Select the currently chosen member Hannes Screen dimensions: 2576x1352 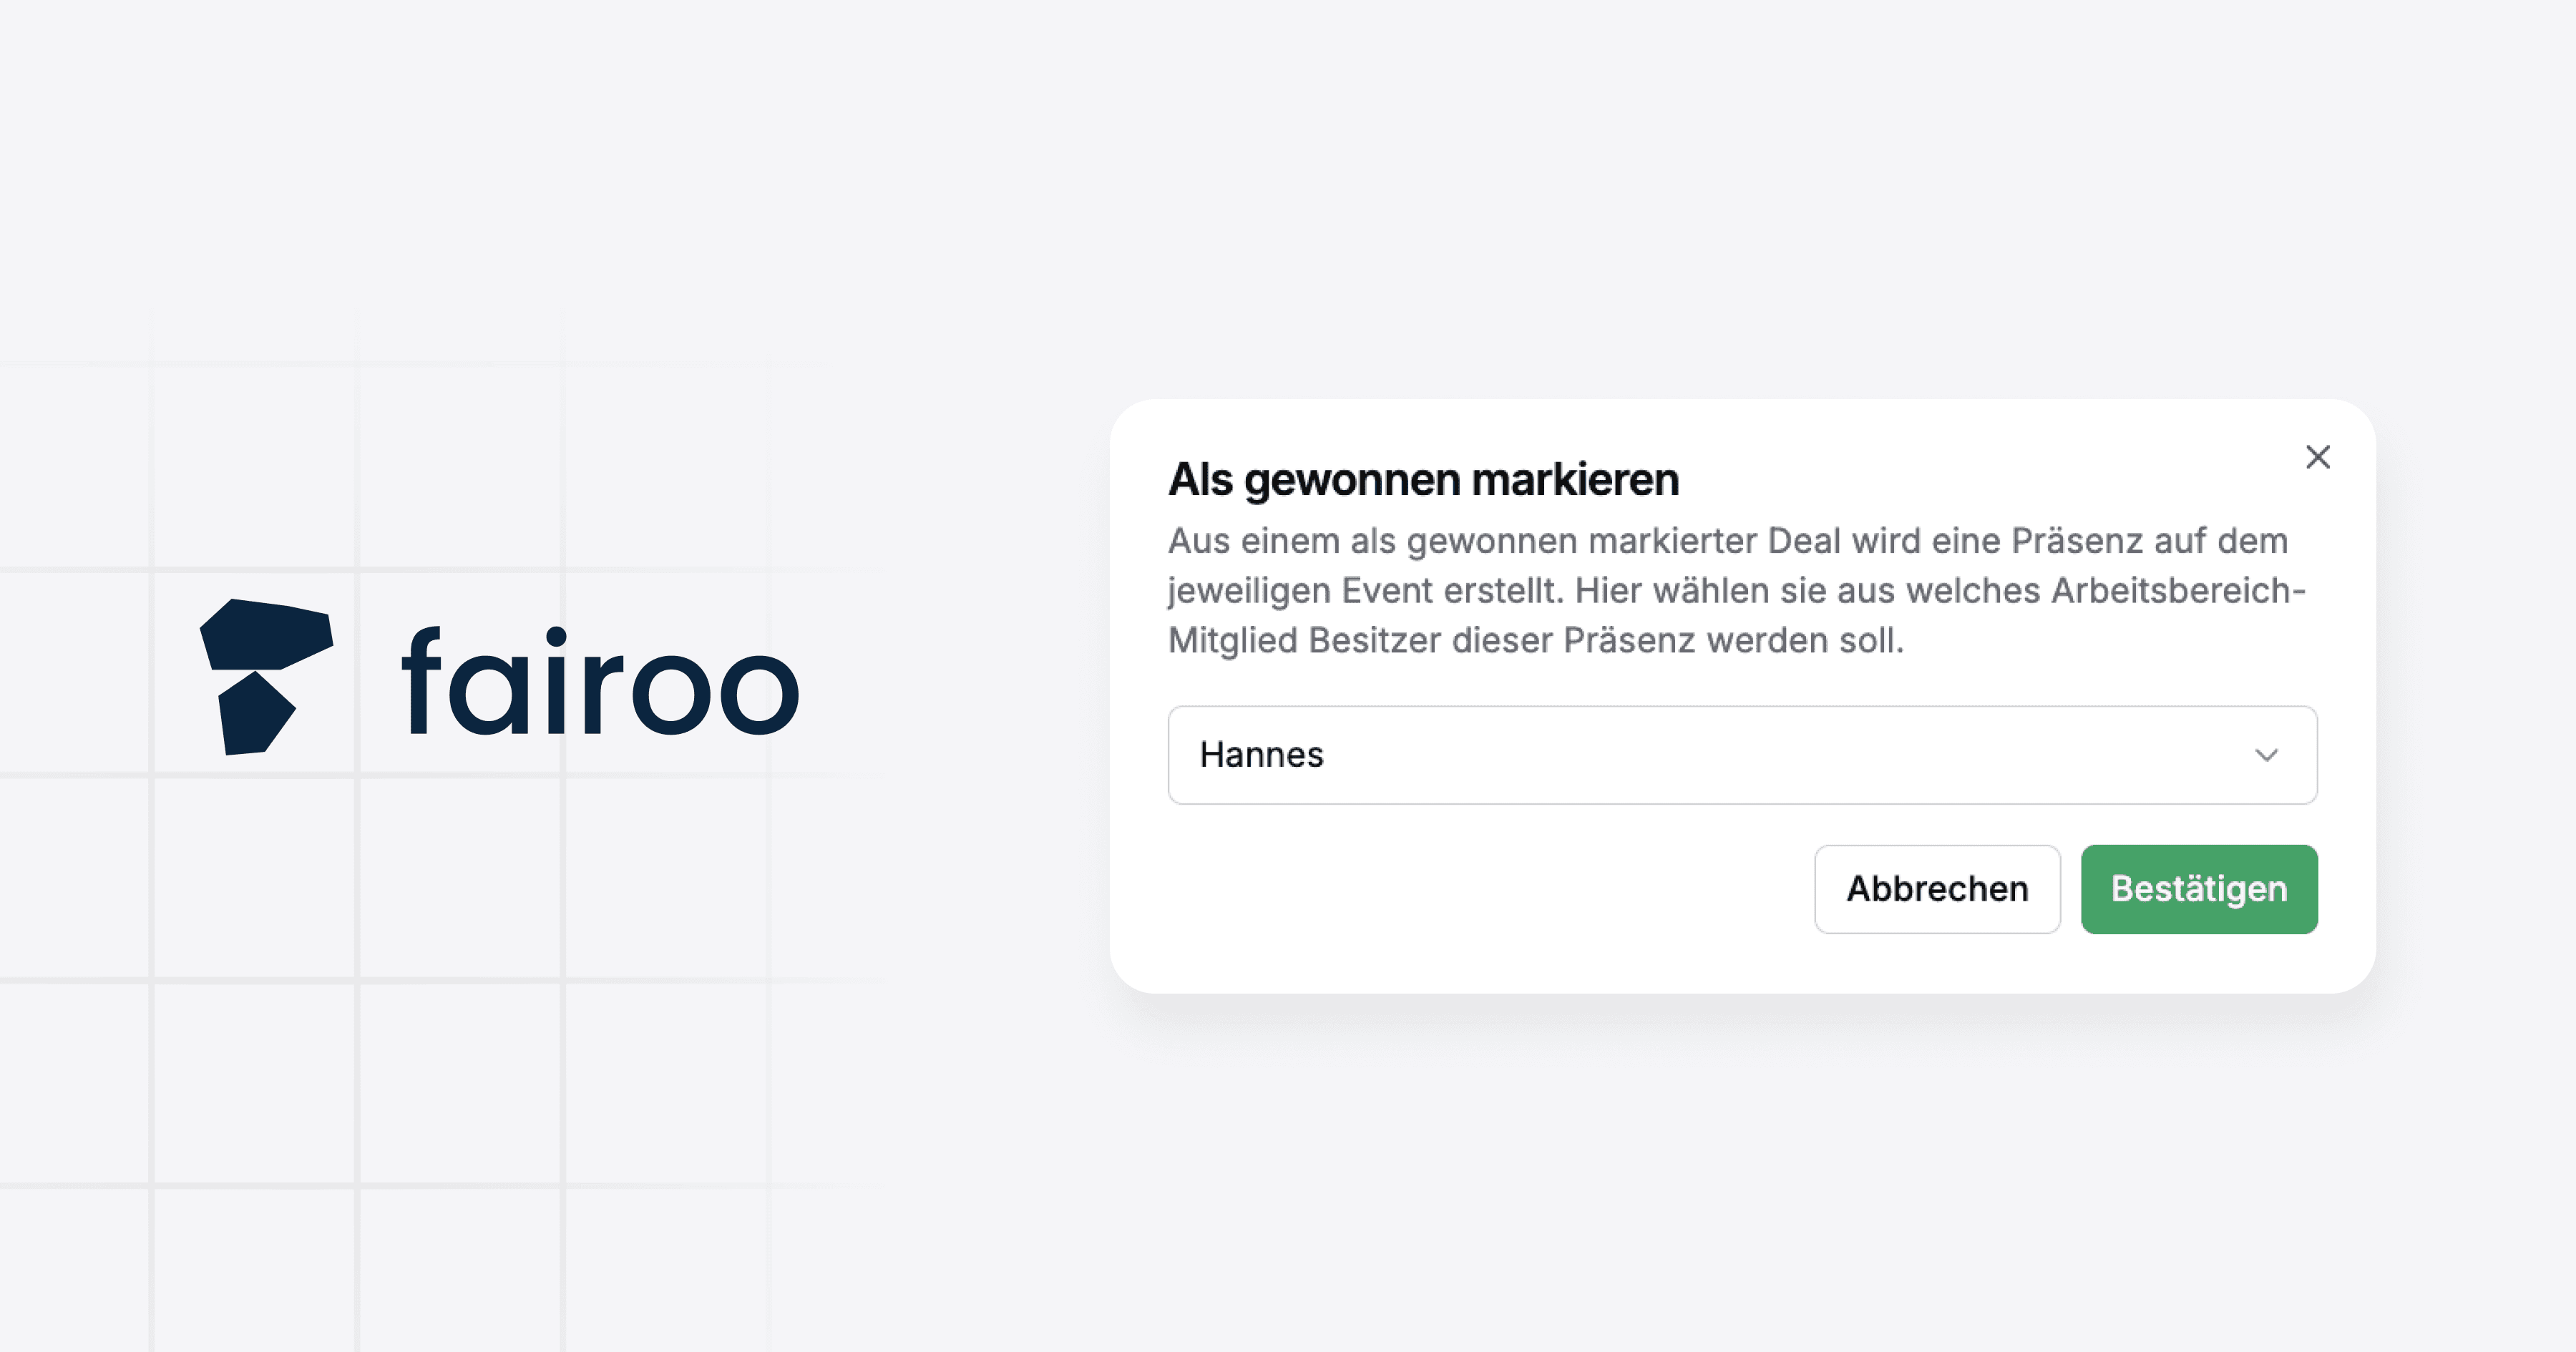(x=1262, y=755)
